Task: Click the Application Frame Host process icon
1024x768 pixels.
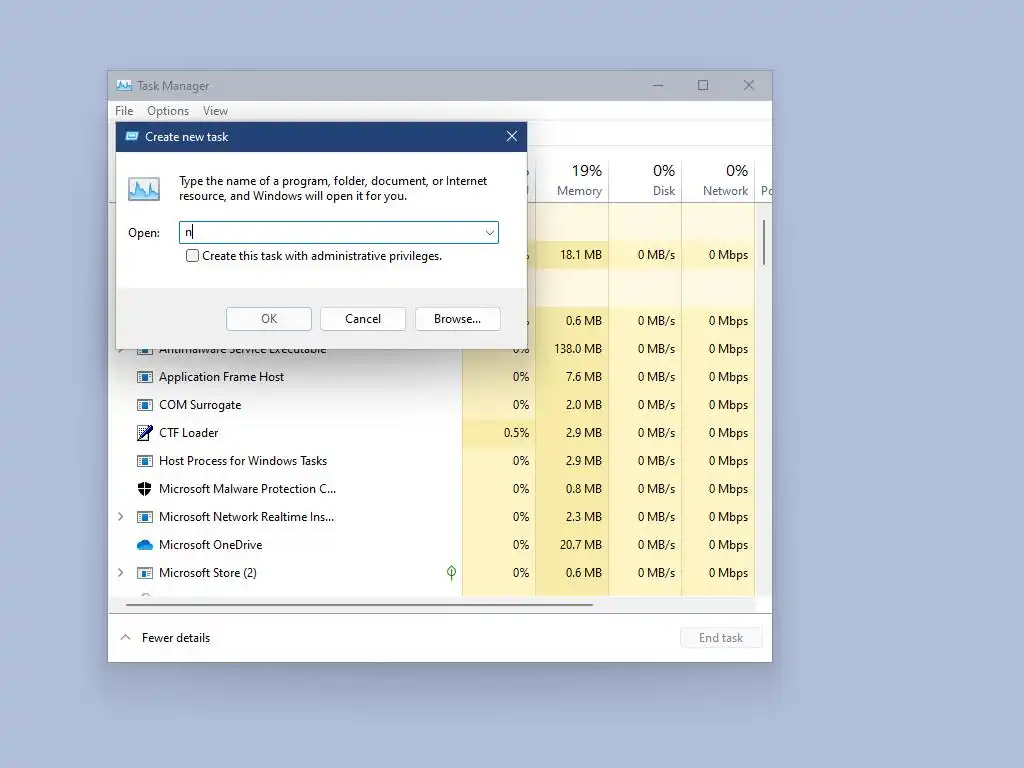Action: 144,377
